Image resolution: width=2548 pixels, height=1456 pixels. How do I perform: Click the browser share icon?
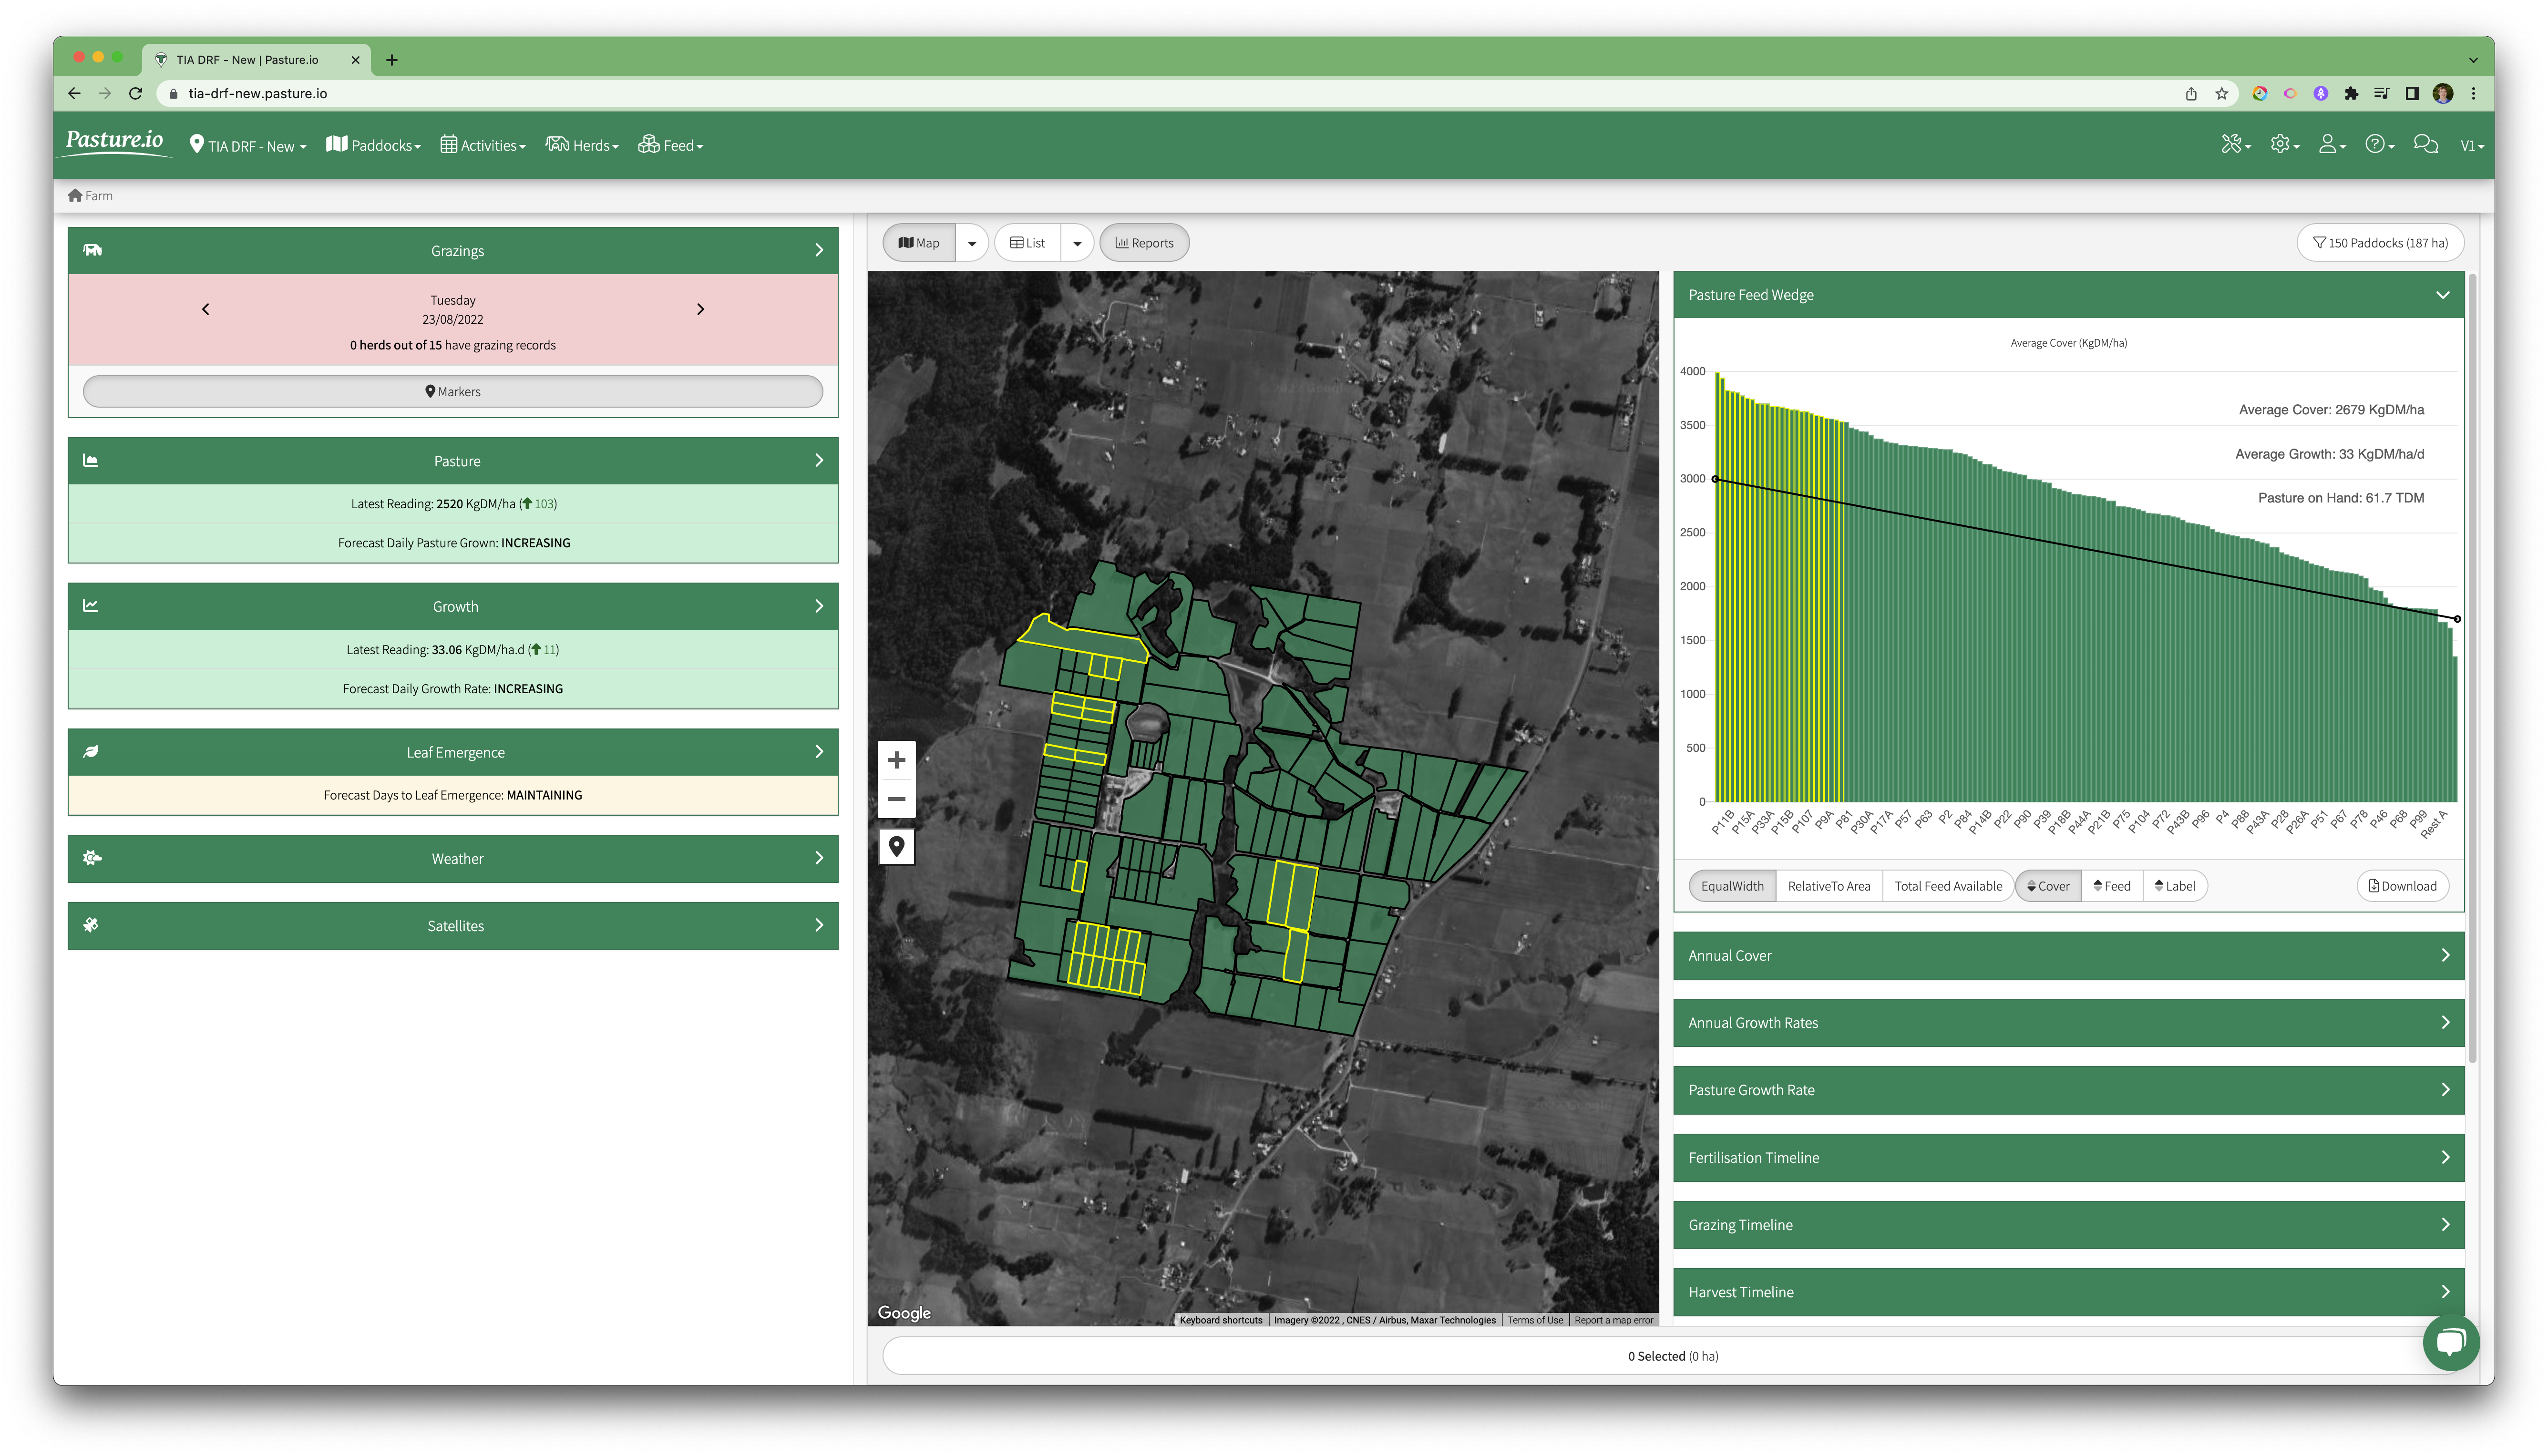(x=2191, y=93)
